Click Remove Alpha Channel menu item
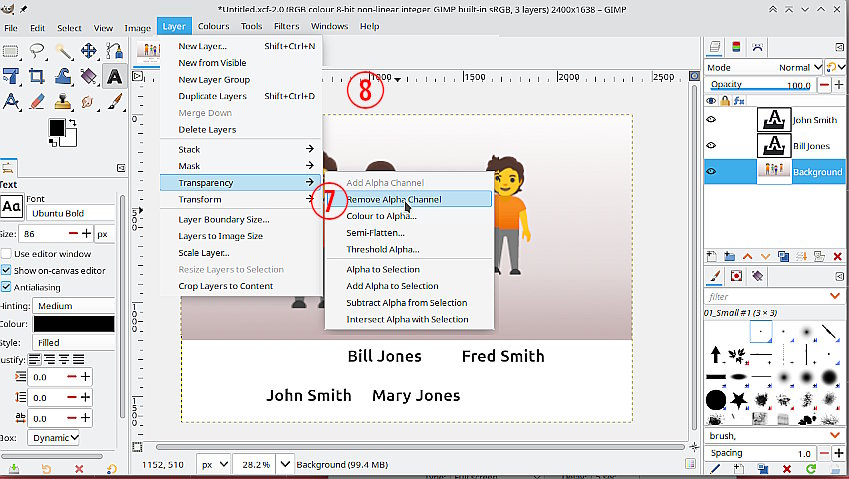This screenshot has height=479, width=849. tap(394, 199)
